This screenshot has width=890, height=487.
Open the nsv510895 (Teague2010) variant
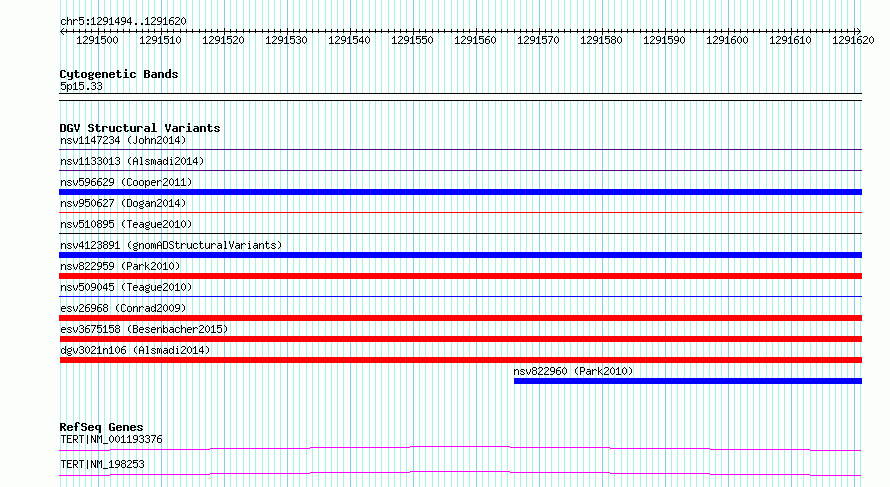(x=126, y=224)
